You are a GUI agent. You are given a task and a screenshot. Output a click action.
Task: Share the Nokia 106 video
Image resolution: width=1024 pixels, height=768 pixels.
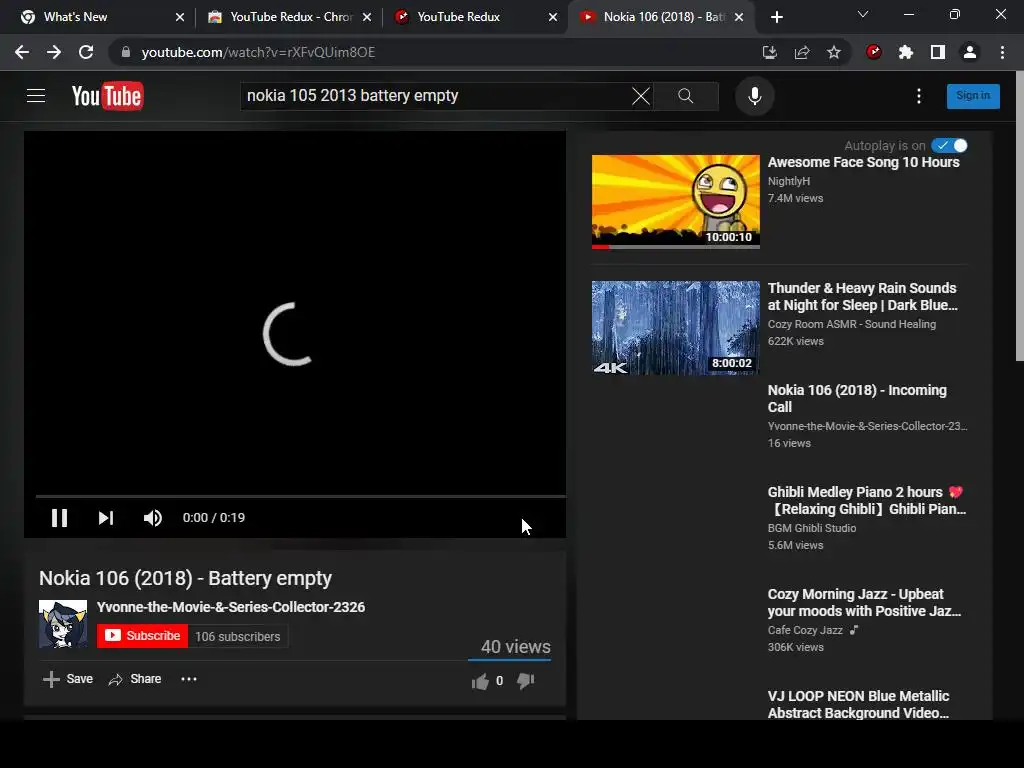click(135, 679)
